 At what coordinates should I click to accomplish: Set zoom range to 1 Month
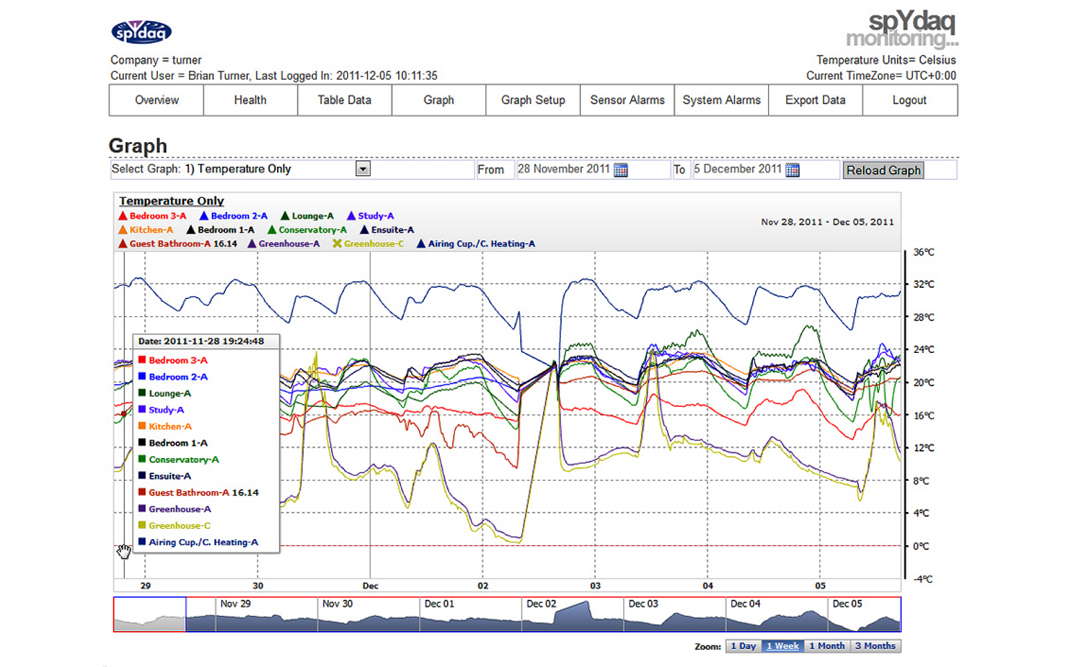826,646
